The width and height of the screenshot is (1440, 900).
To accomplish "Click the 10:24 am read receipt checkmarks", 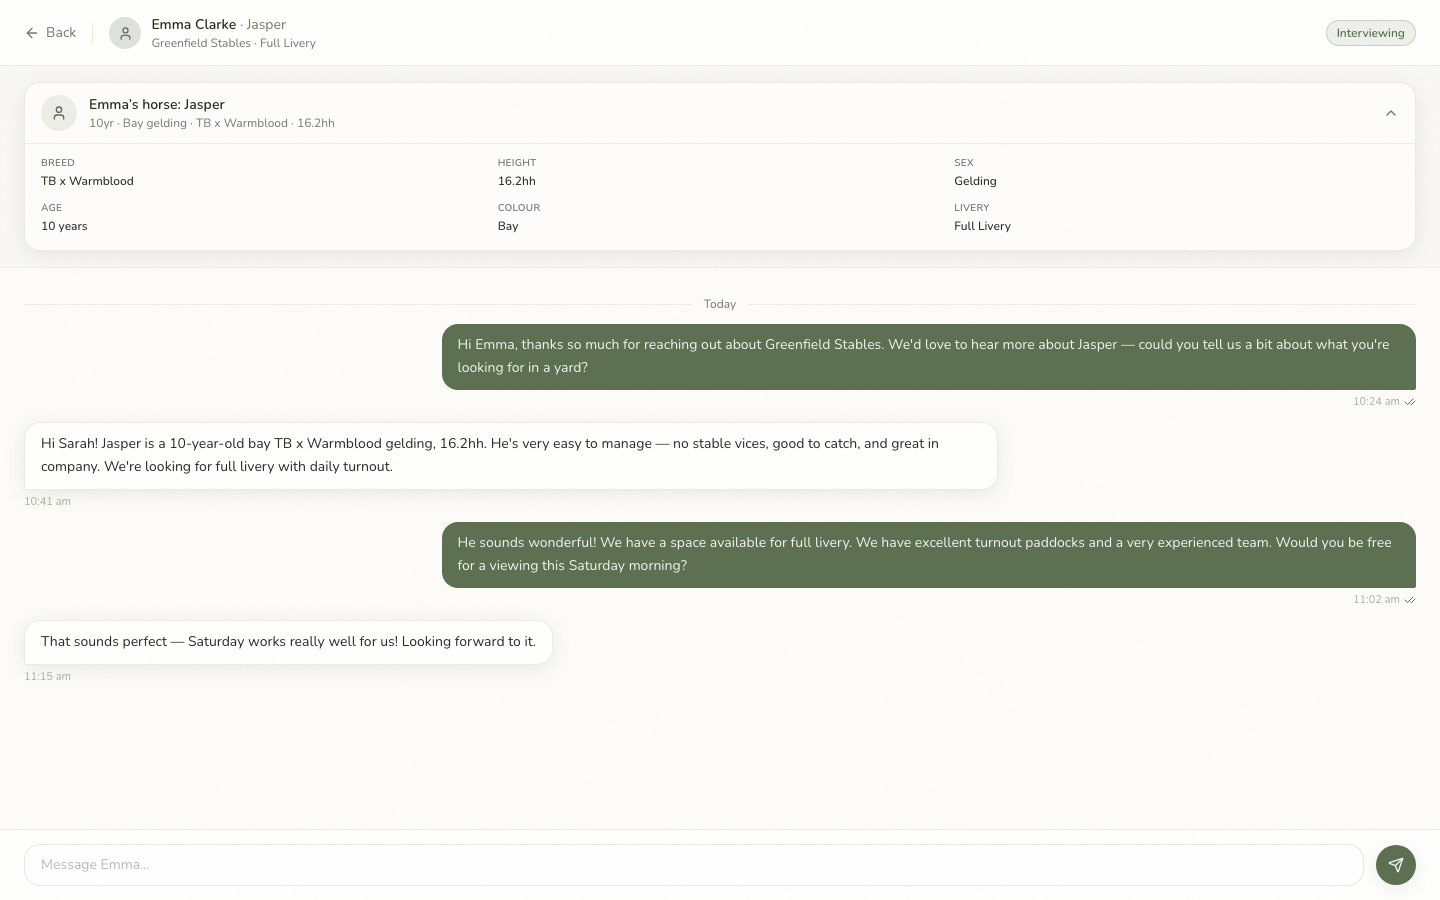I will 1410,402.
